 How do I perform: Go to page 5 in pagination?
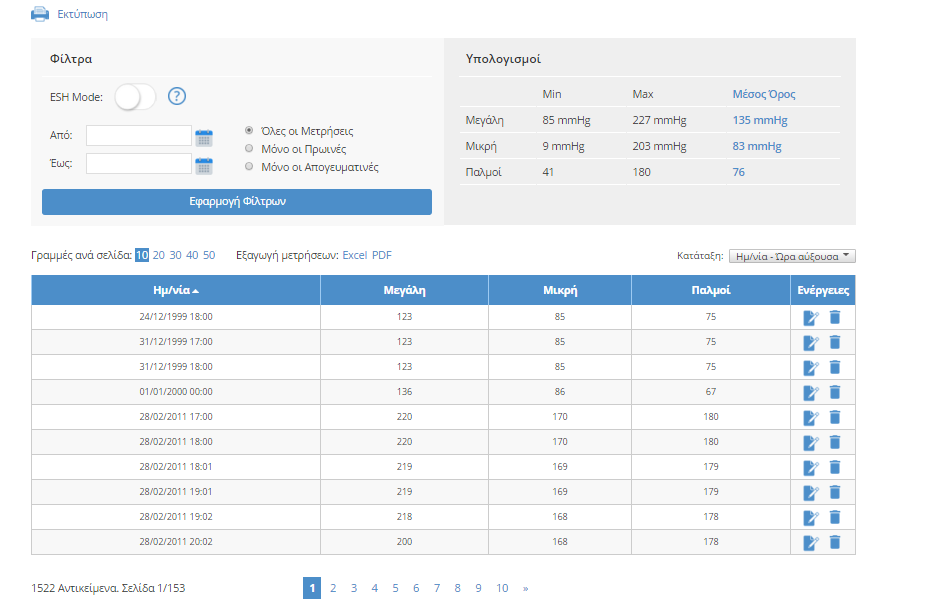(395, 588)
